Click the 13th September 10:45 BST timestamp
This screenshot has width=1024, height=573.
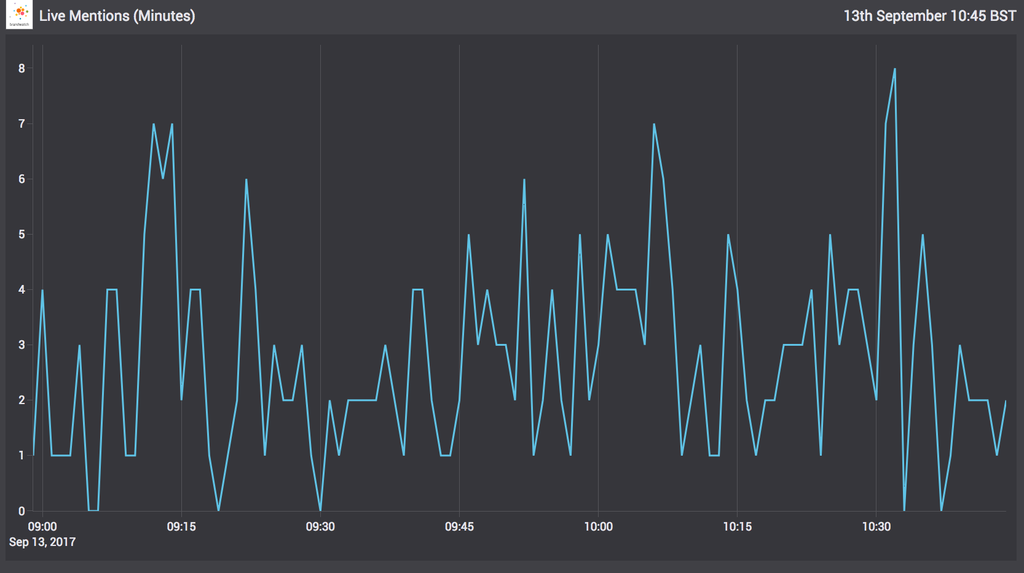tap(929, 16)
